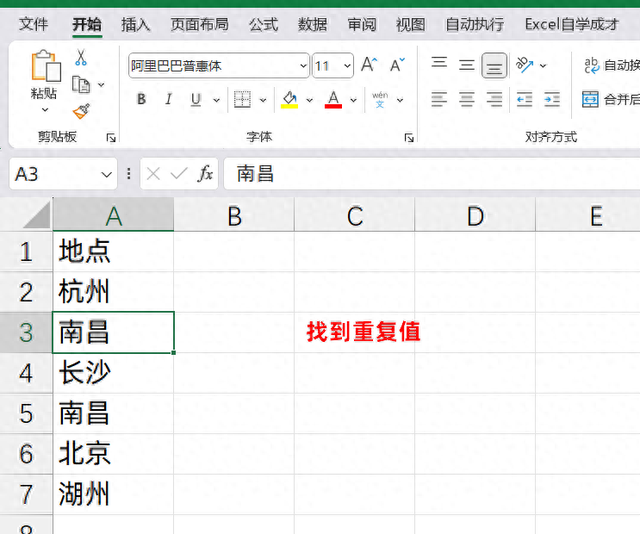Screen dimensions: 640x534
Task: Click the formula bar showing 南昌
Action: coord(432,174)
